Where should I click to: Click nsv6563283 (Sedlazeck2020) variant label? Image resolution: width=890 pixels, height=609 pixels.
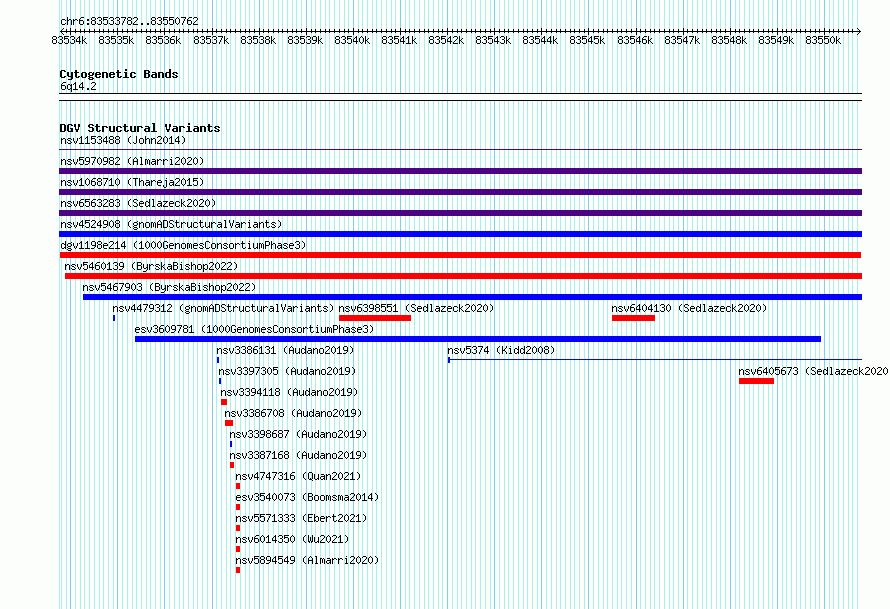click(x=138, y=203)
